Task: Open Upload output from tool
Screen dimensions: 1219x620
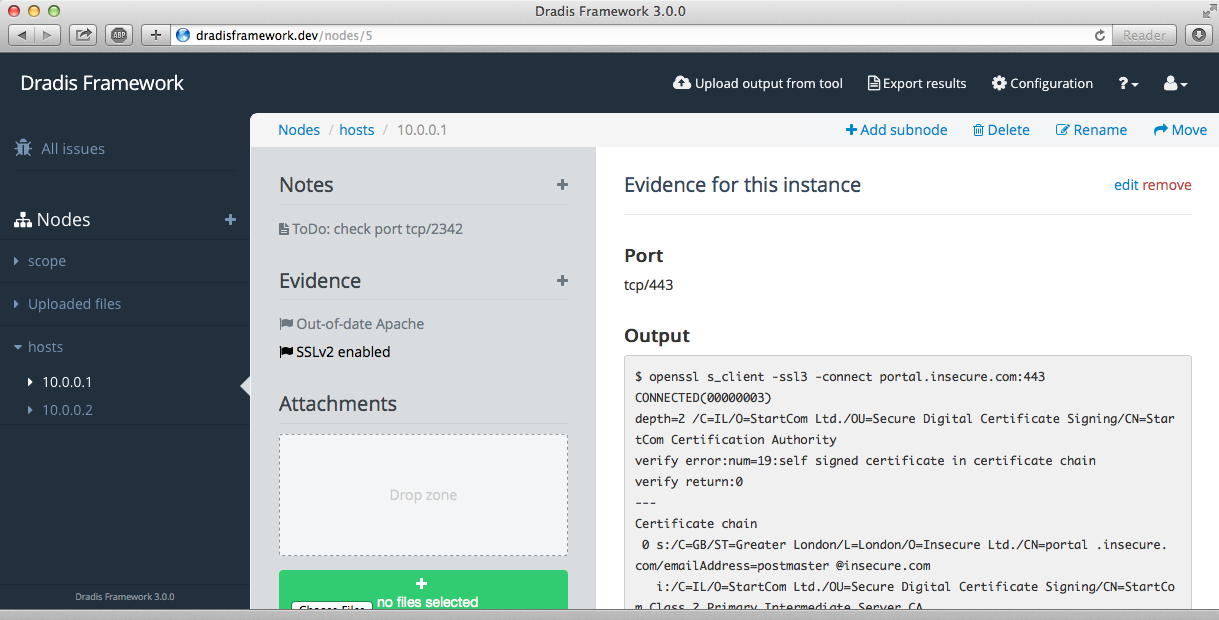Action: (x=758, y=84)
